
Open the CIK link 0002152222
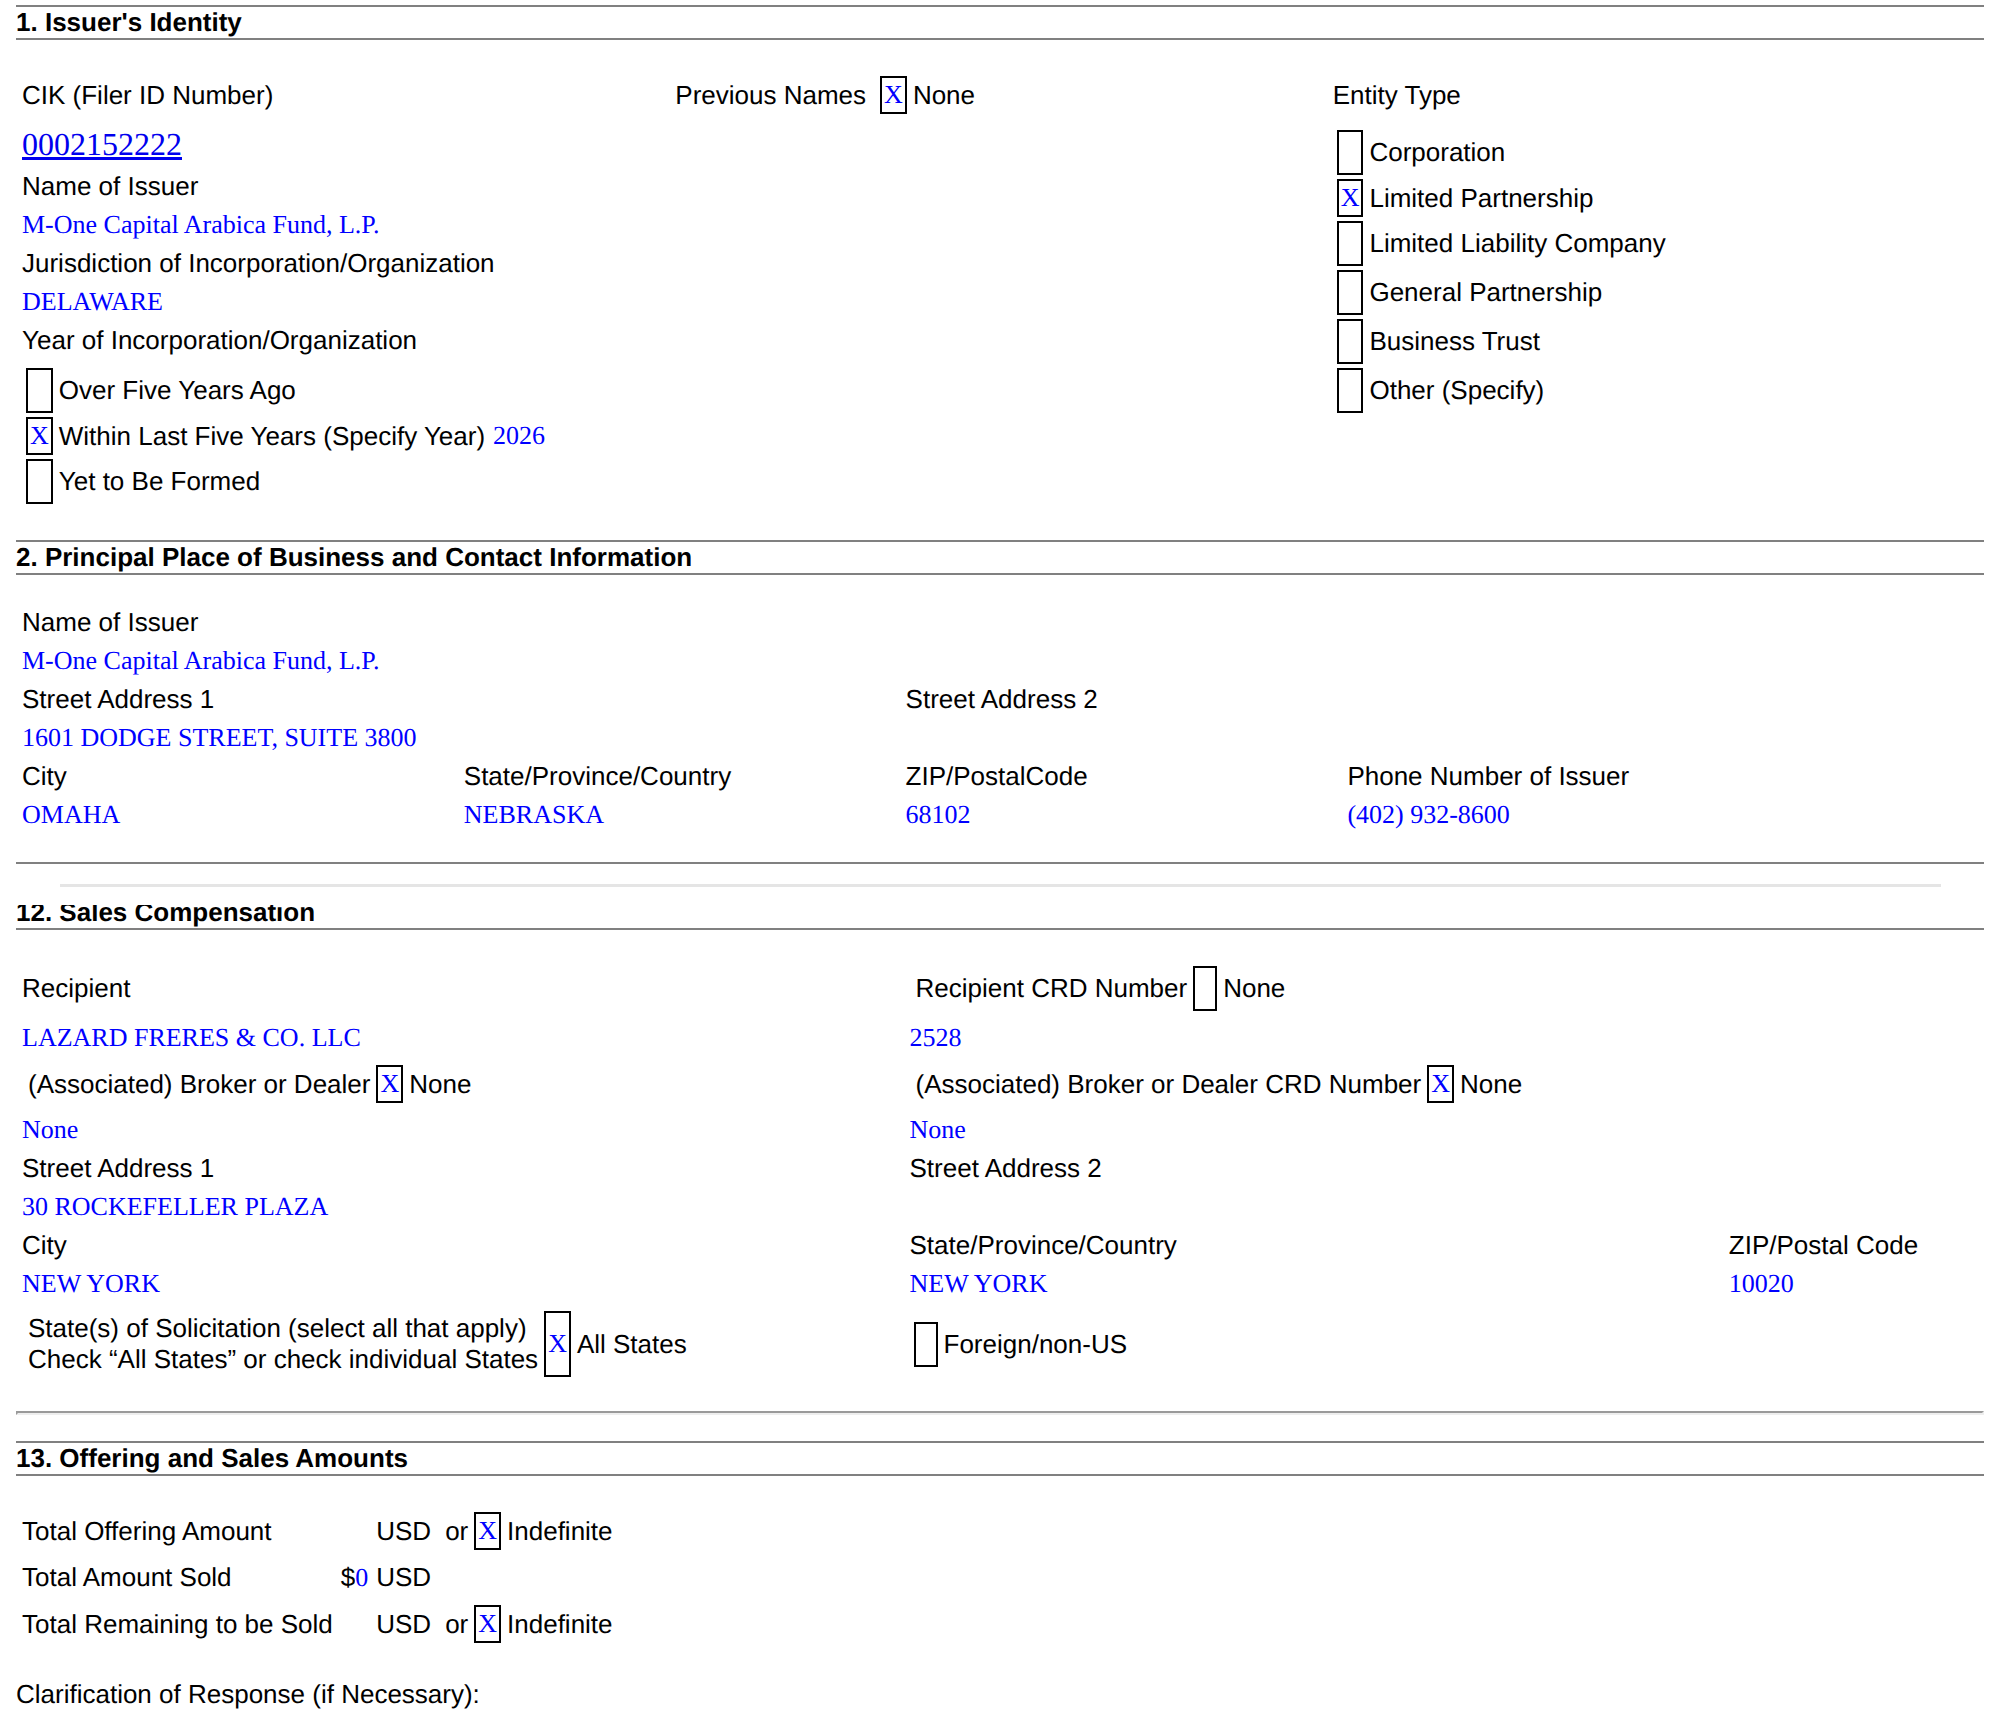tap(102, 145)
